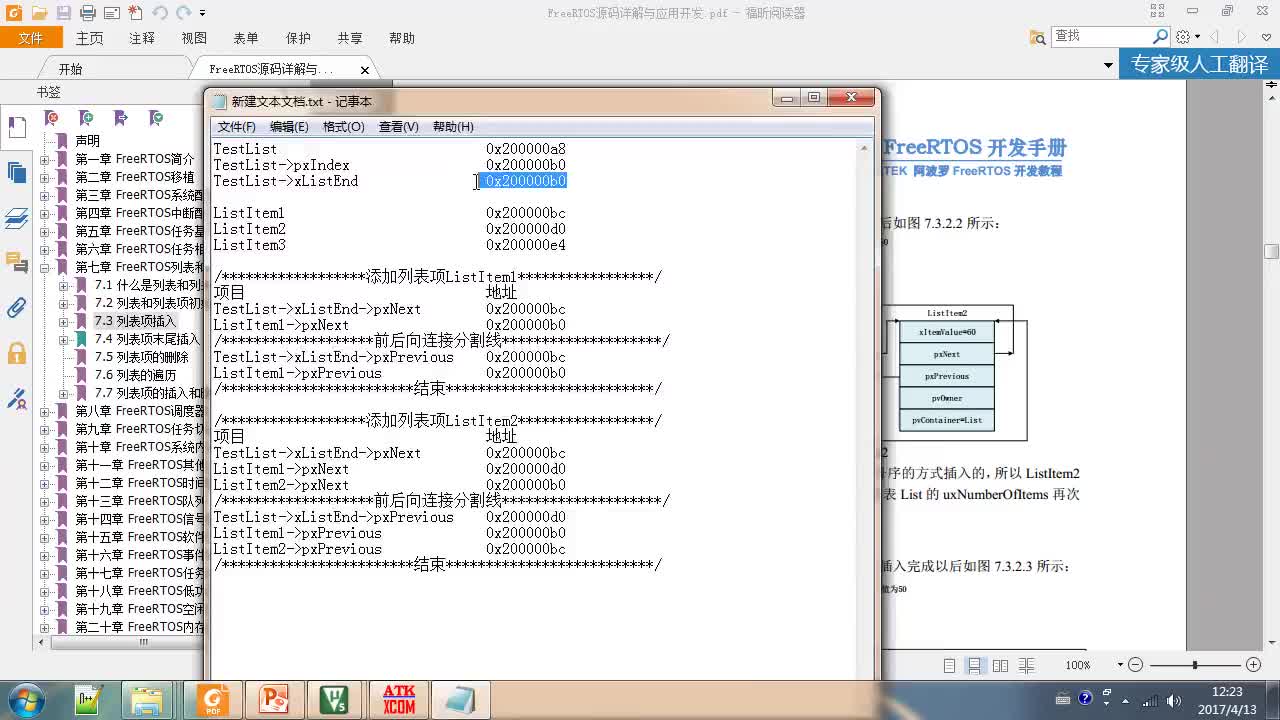The image size is (1280, 720).
Task: Open the attachments paperclip panel in sidebar
Action: [17, 308]
